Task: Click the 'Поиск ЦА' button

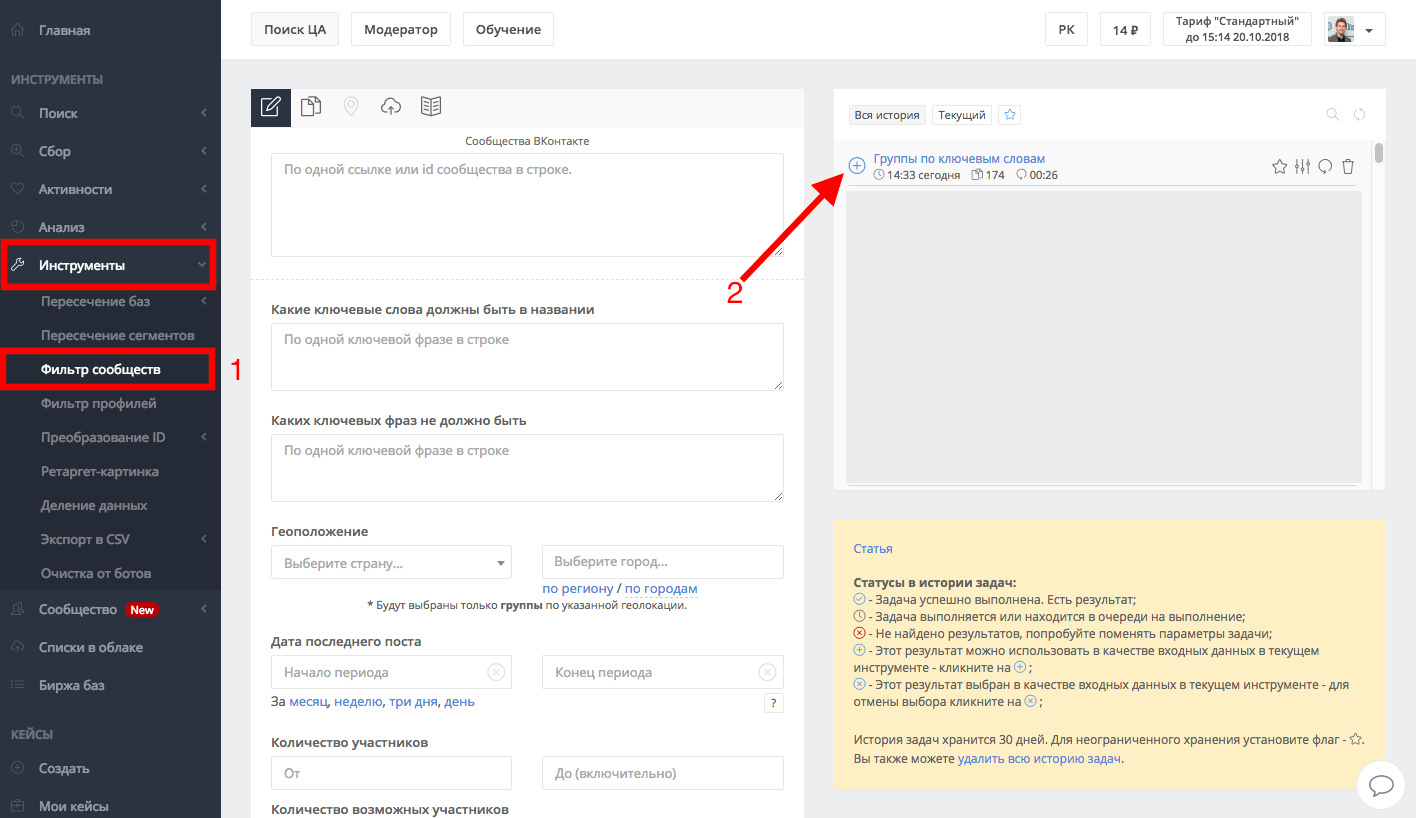Action: click(295, 30)
